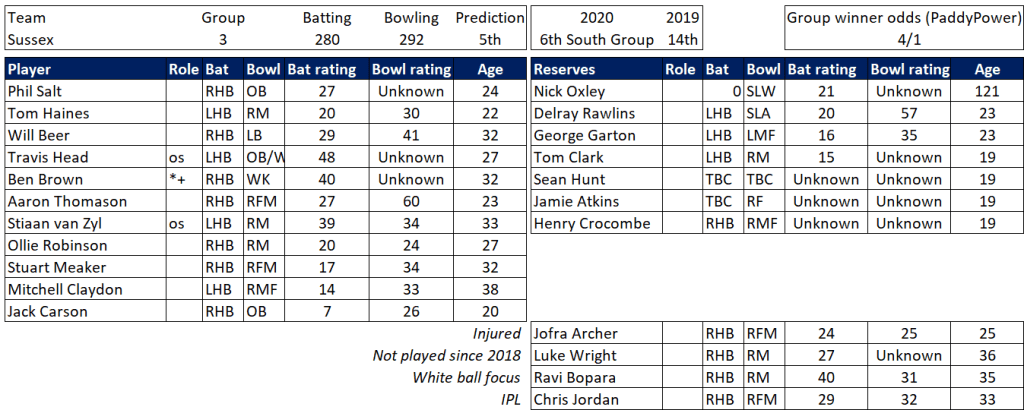Click Delray Rawlins' bowl rating 57

[909, 113]
